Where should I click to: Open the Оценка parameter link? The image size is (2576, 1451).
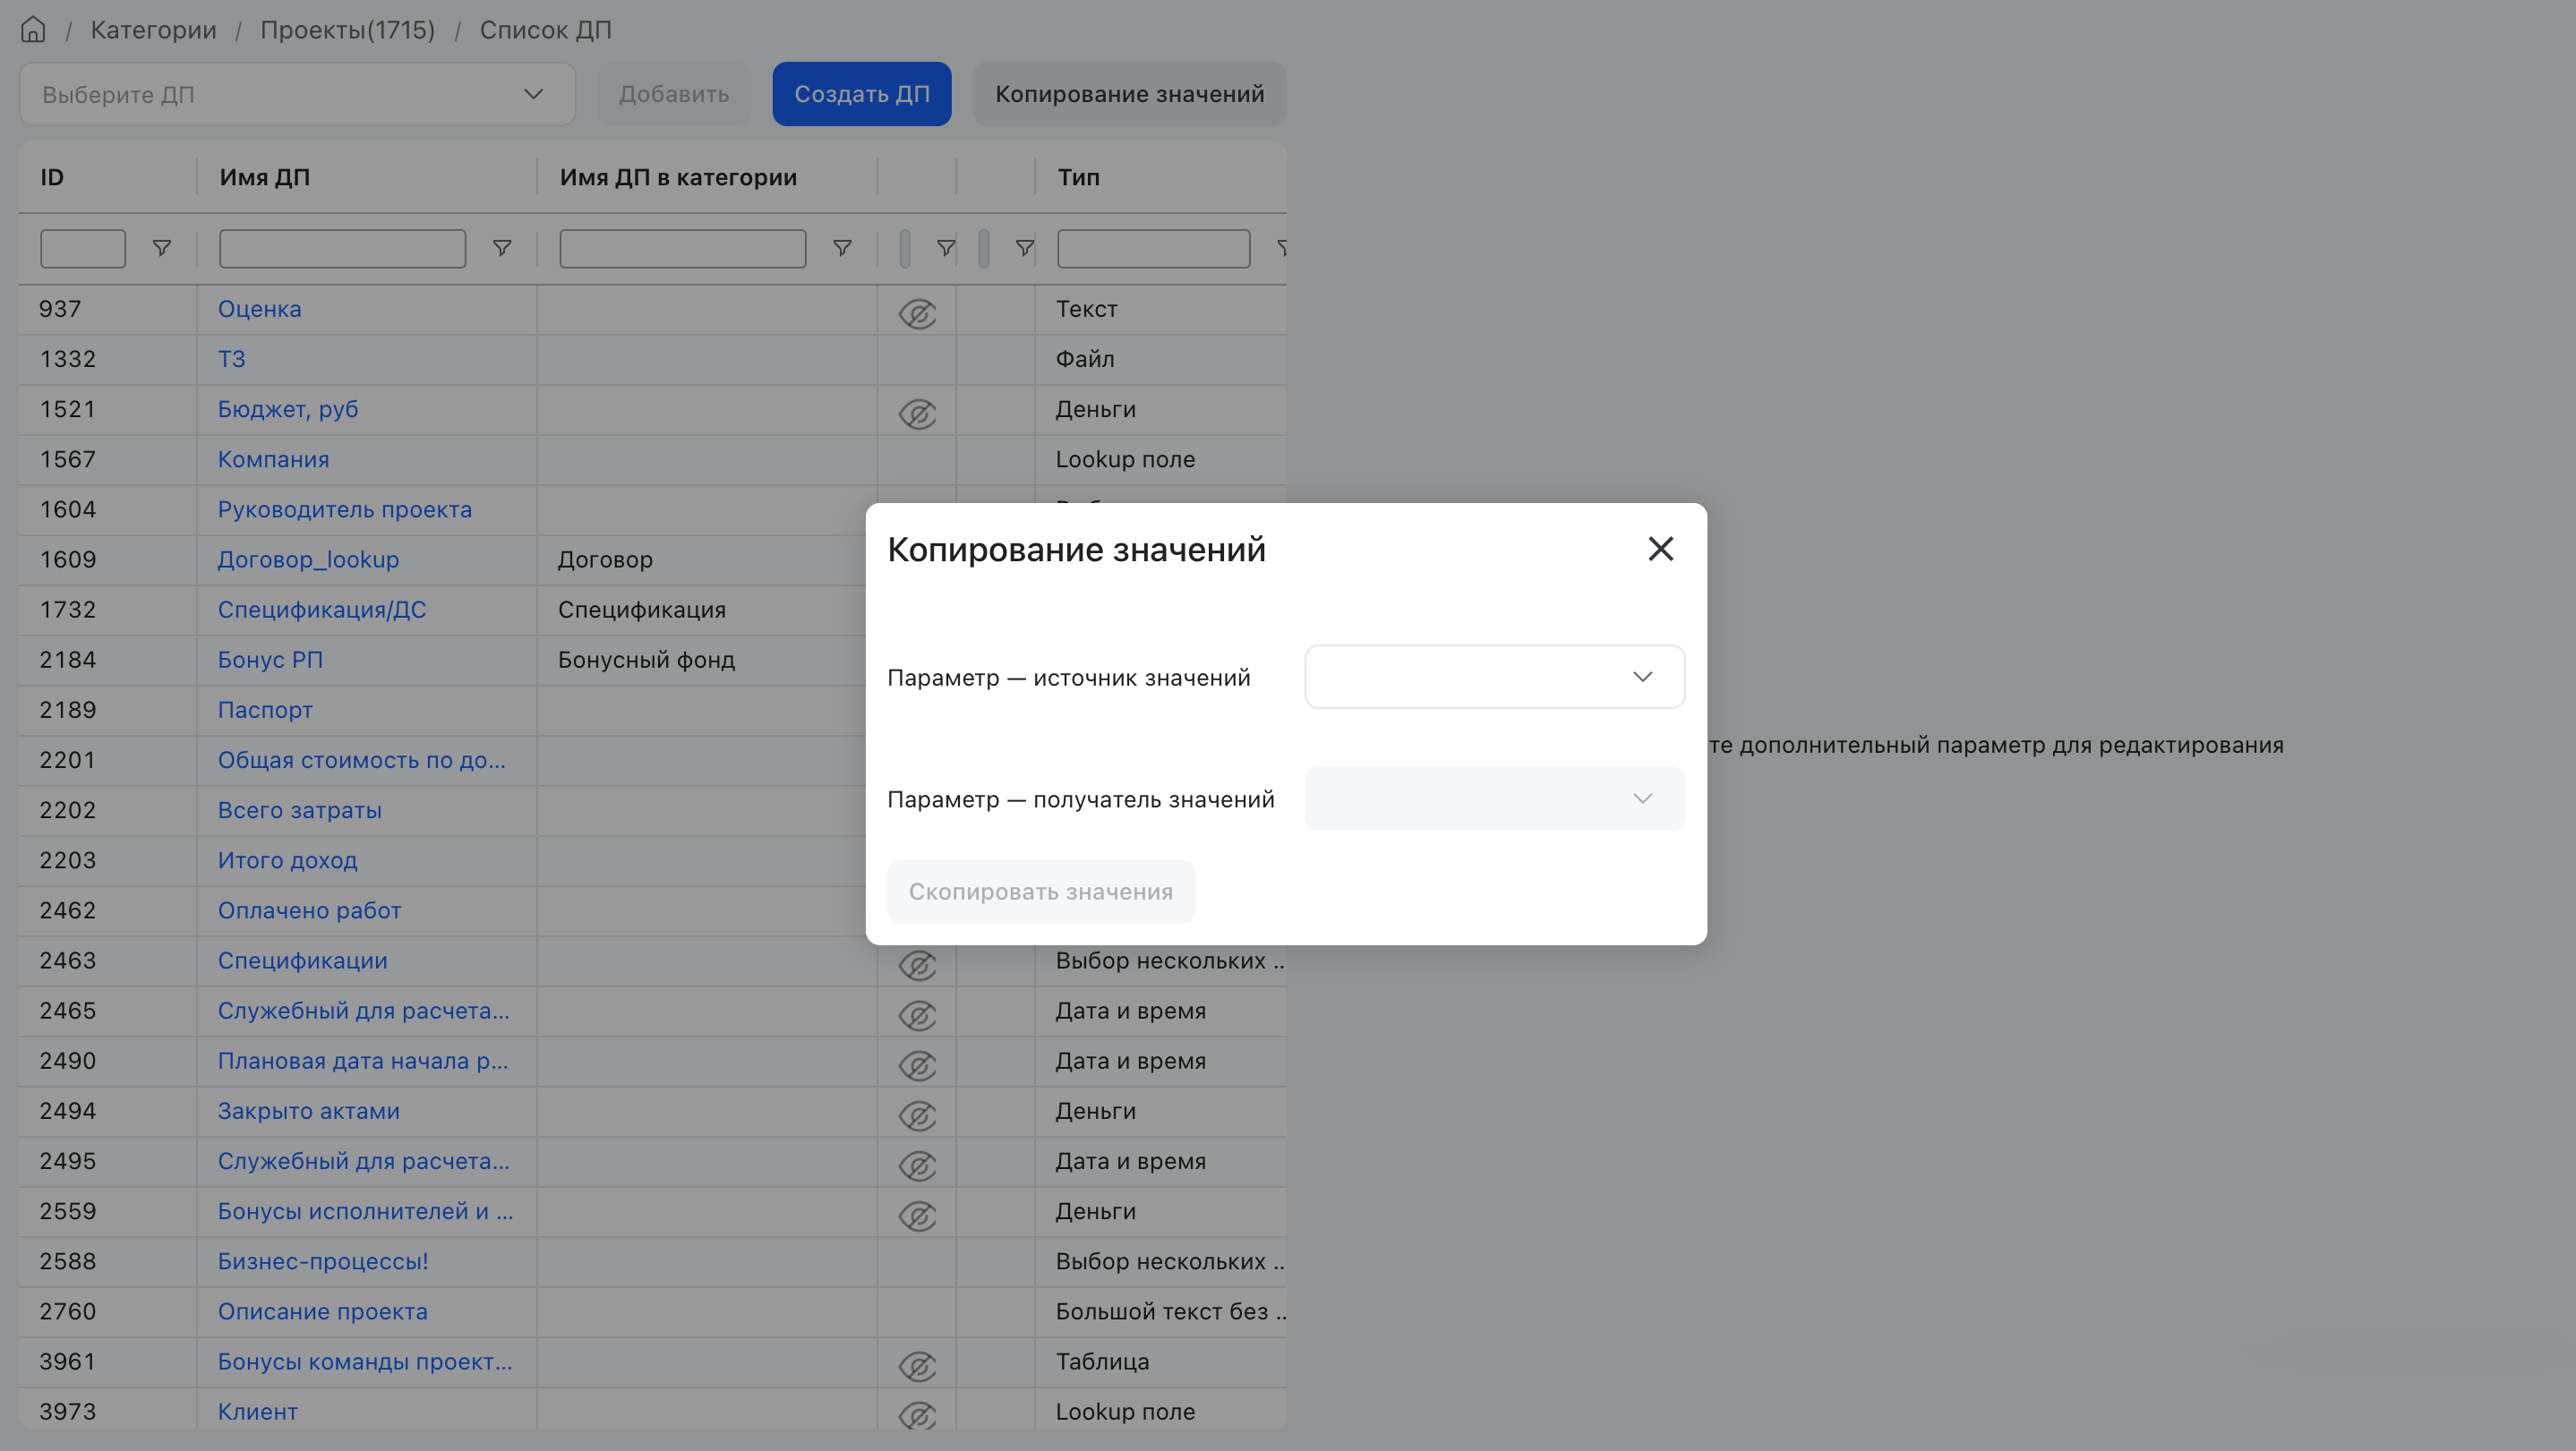[259, 309]
